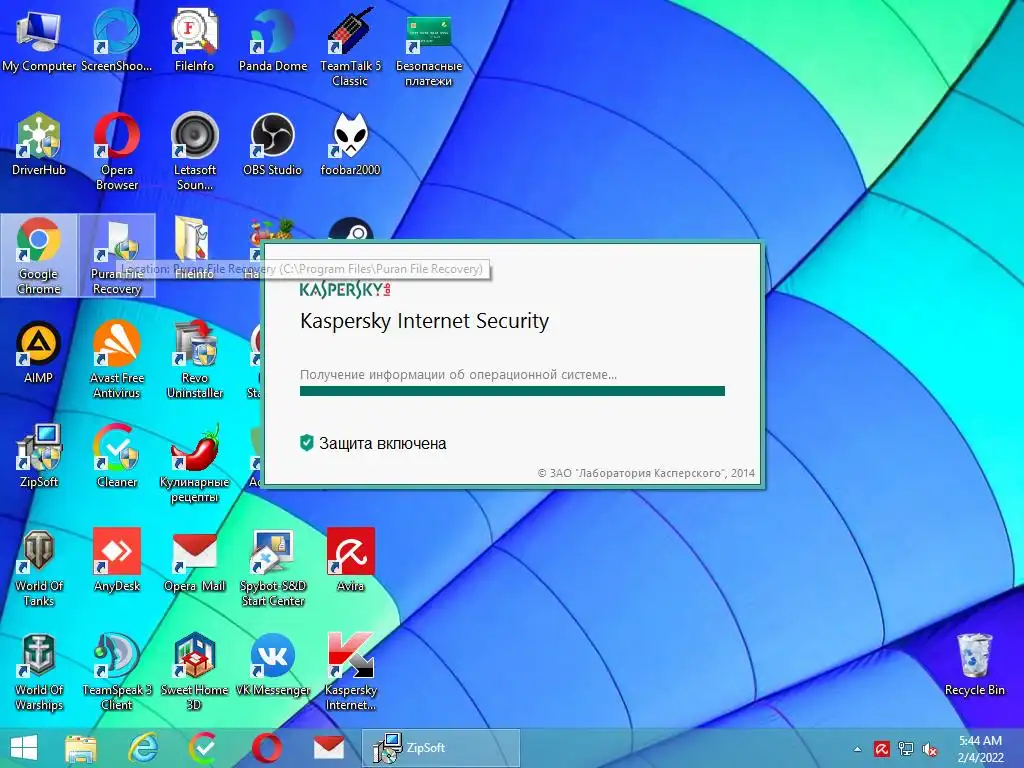Open Opera from the taskbar
This screenshot has width=1024, height=768.
click(267, 748)
